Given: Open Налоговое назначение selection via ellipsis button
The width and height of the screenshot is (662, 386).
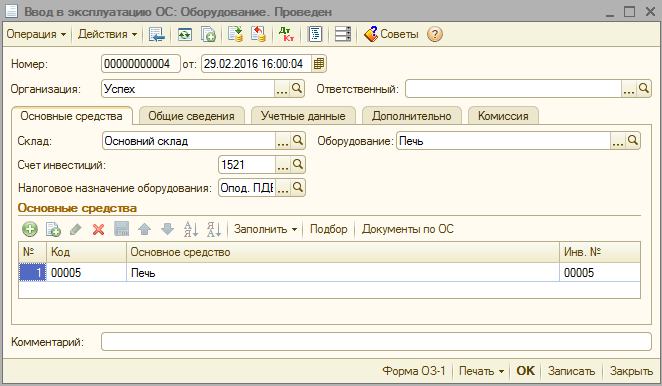Looking at the screenshot, I should point(282,188).
